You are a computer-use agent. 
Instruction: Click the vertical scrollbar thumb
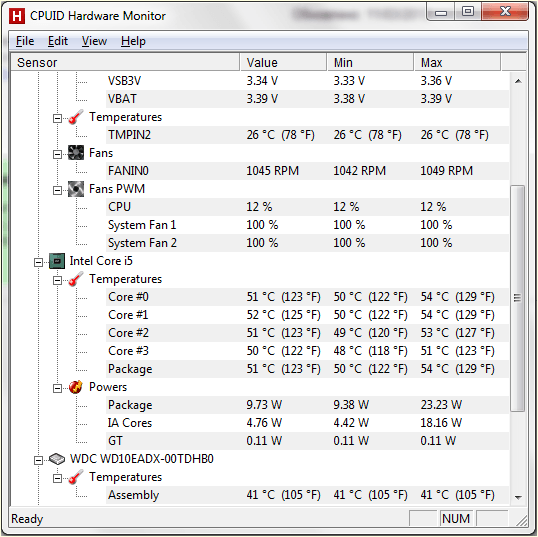click(518, 298)
